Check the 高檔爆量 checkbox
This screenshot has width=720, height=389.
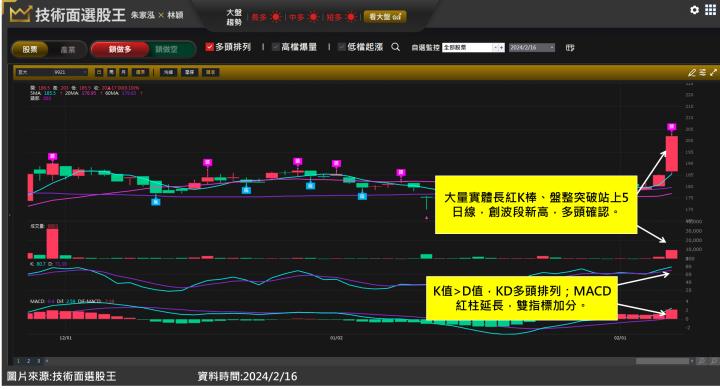[276, 47]
